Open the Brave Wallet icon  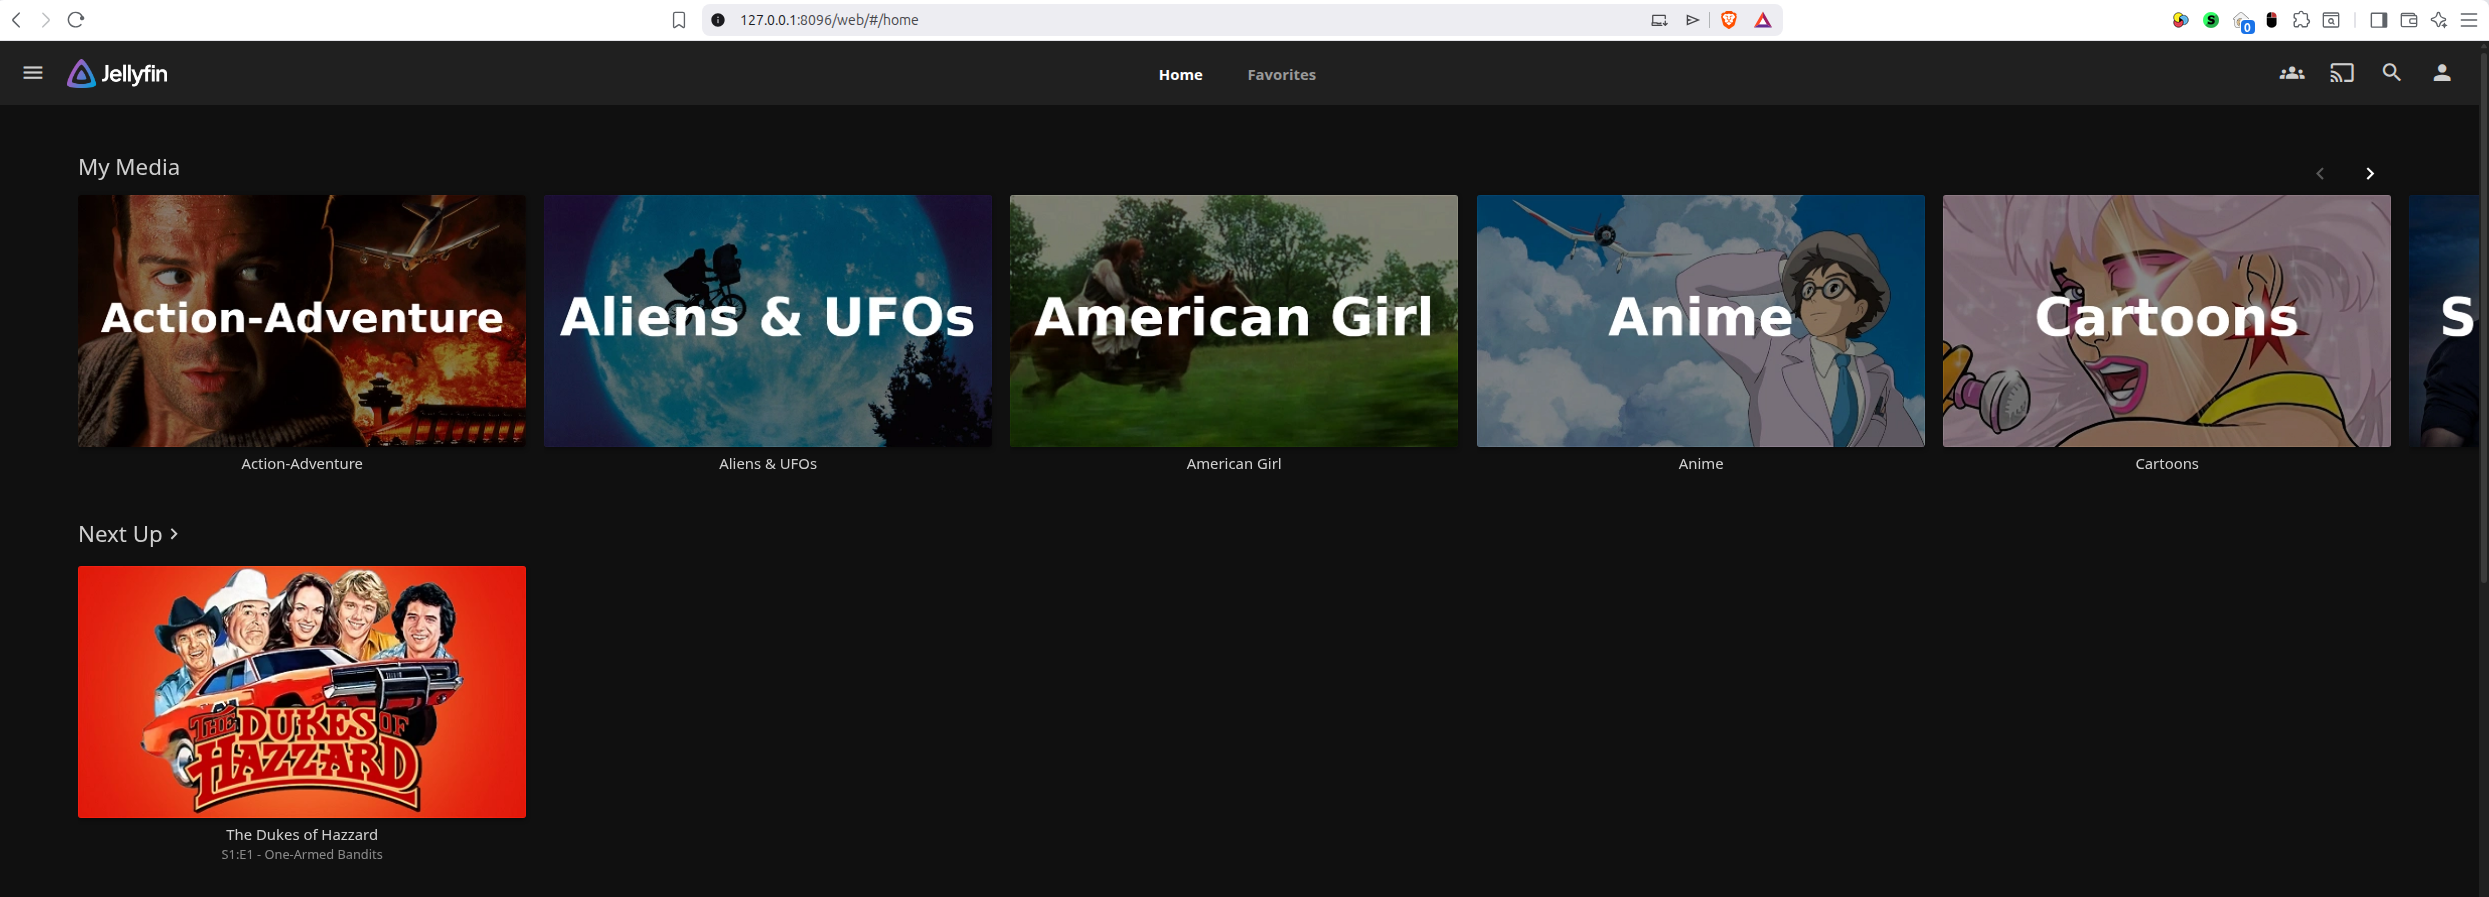click(2409, 20)
